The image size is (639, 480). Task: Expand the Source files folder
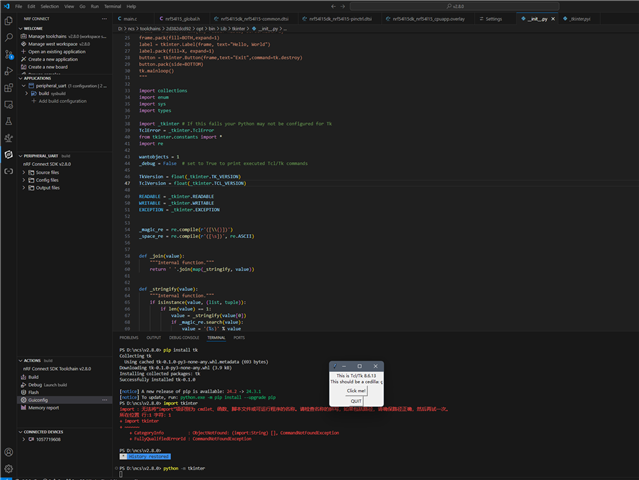click(24, 172)
